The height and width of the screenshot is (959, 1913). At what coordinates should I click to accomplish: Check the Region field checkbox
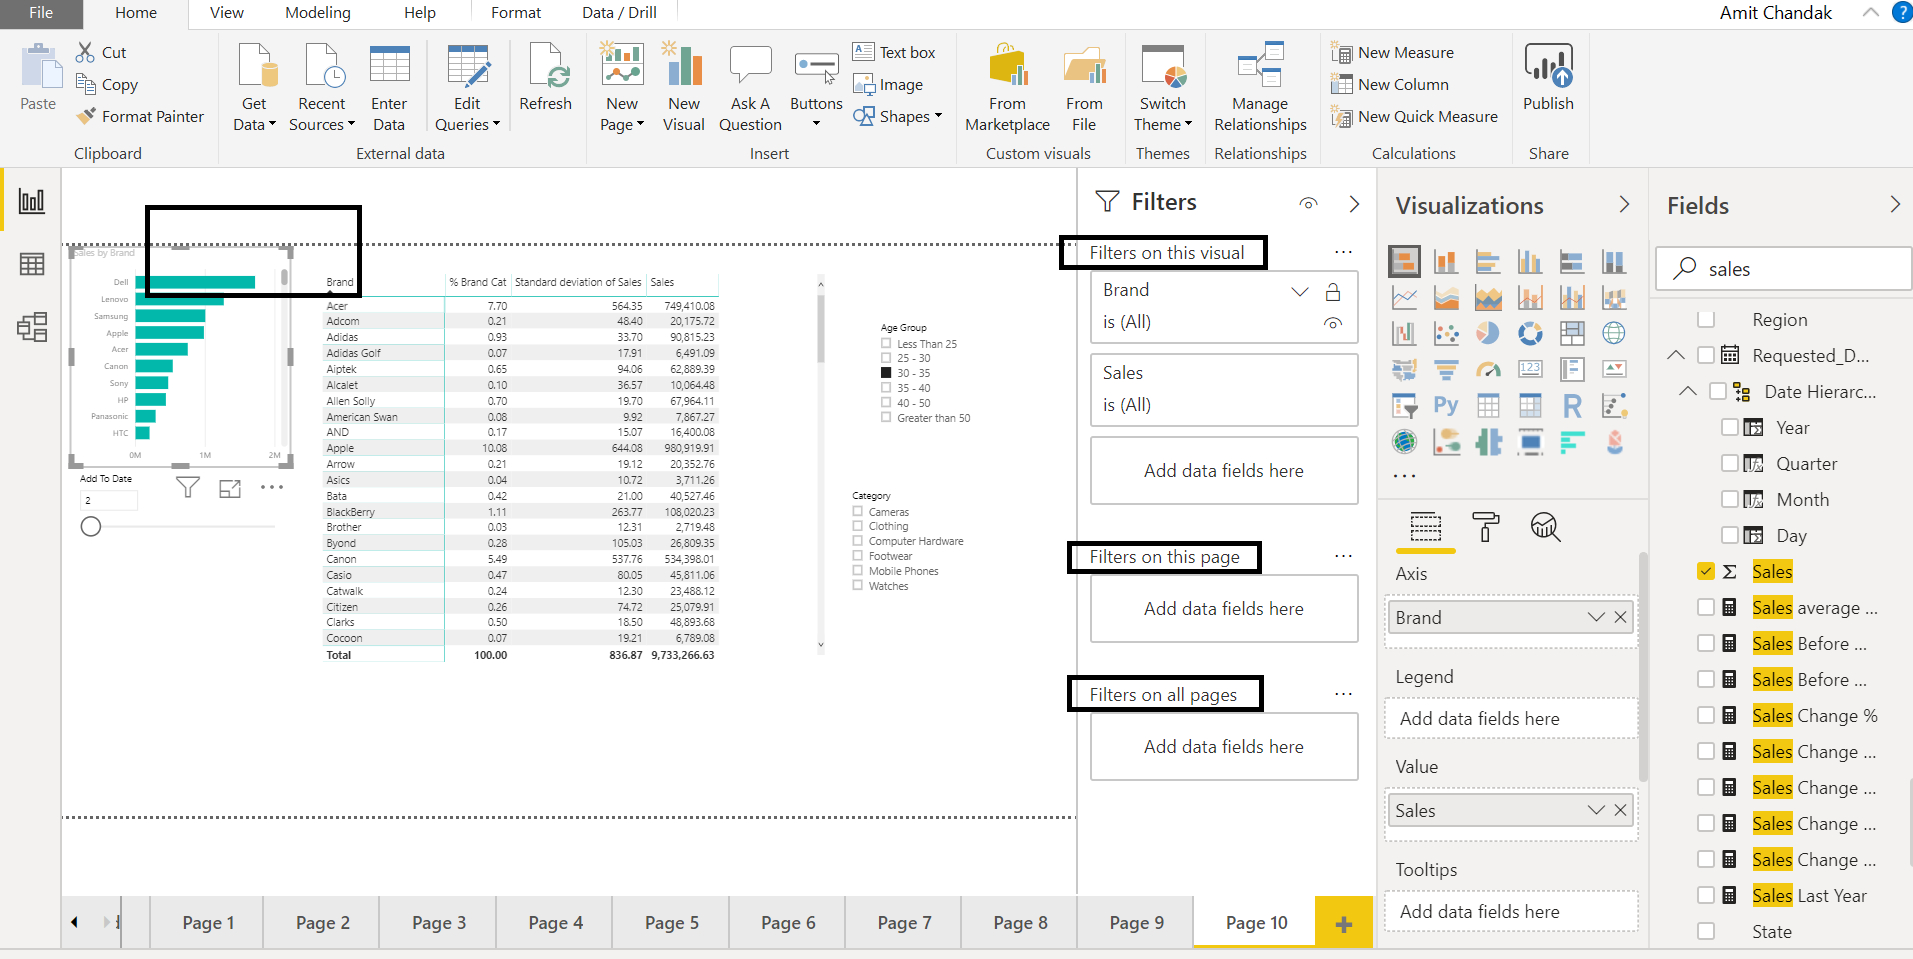pyautogui.click(x=1706, y=320)
